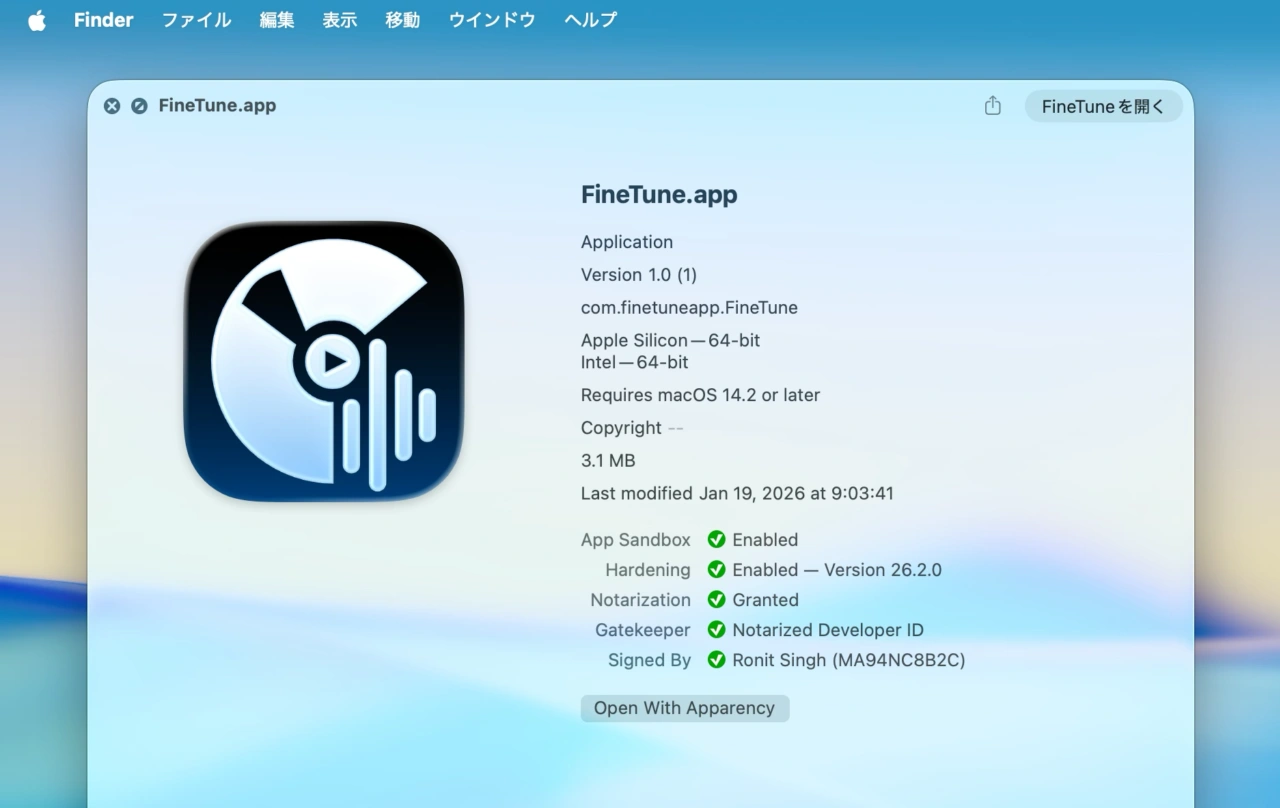Click the fullscreen button beside the close button
The height and width of the screenshot is (808, 1280).
pyautogui.click(x=139, y=106)
